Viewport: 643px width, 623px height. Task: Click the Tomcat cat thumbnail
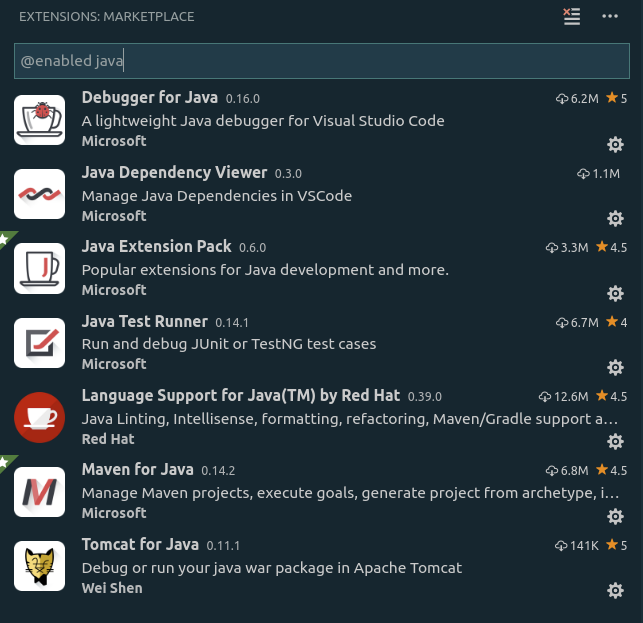click(40, 566)
